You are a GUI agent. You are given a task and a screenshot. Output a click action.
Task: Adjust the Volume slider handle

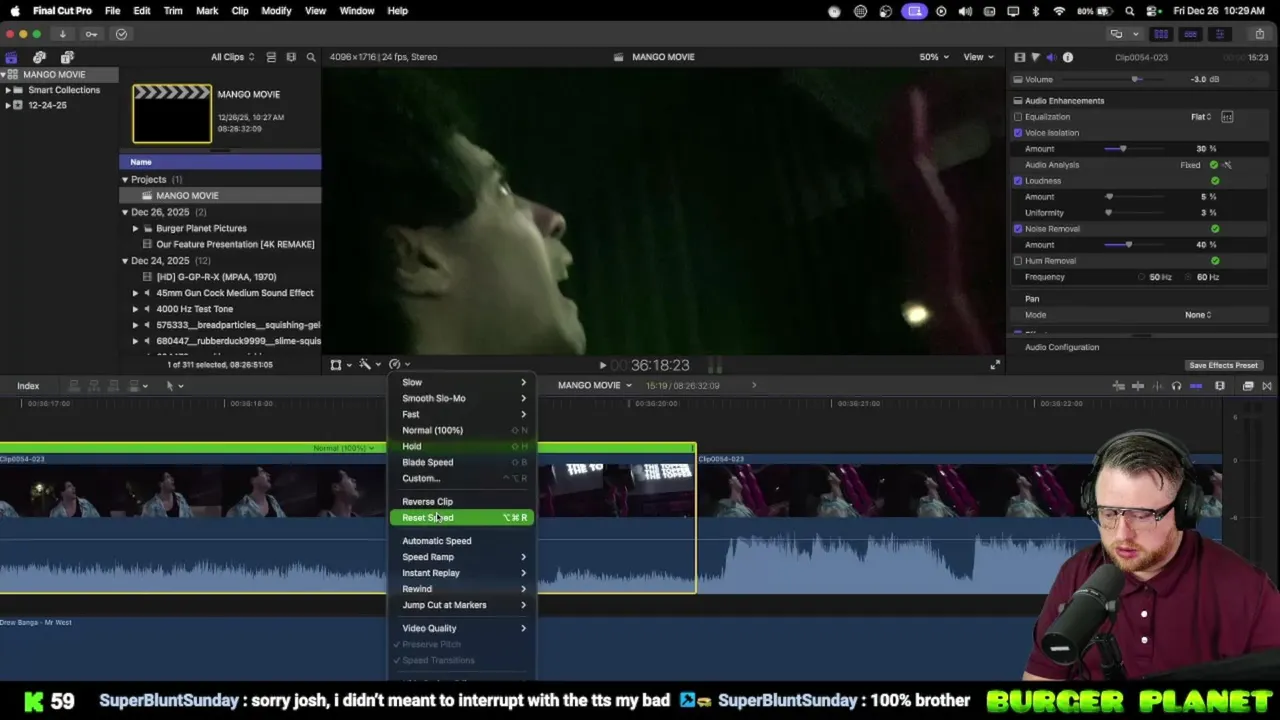click(1135, 80)
